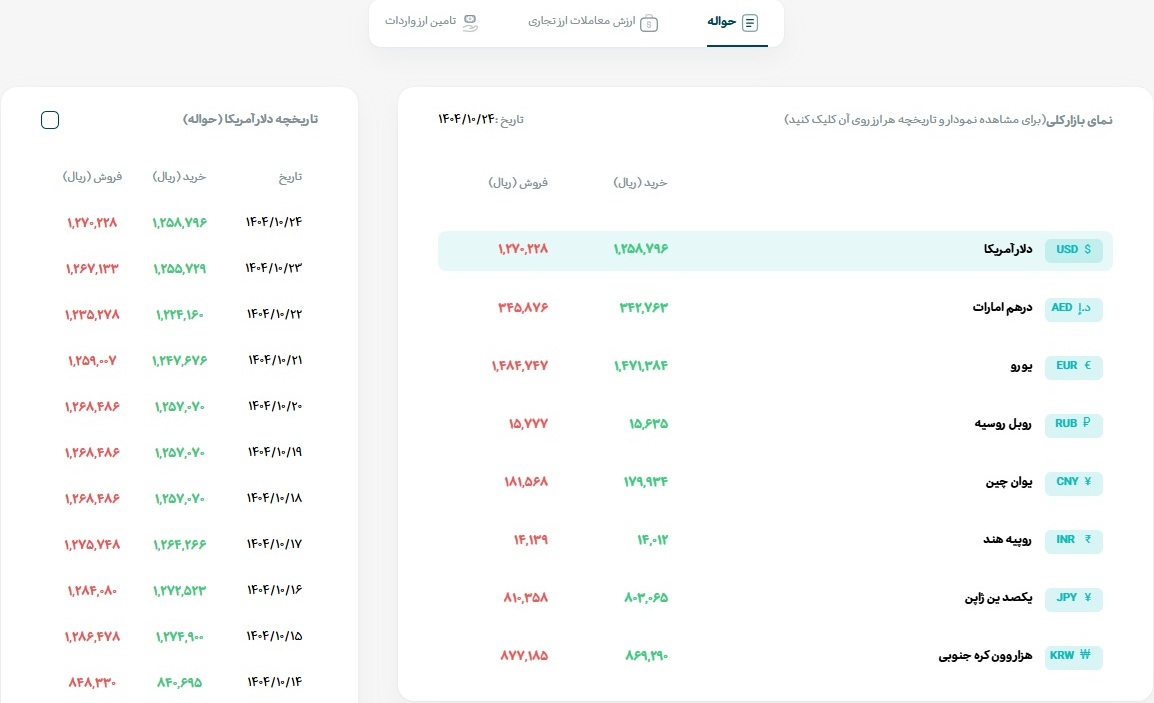This screenshot has height=703, width=1154.
Task: Open the ارزش معاملات ارز تجاری tab
Action: tap(593, 21)
